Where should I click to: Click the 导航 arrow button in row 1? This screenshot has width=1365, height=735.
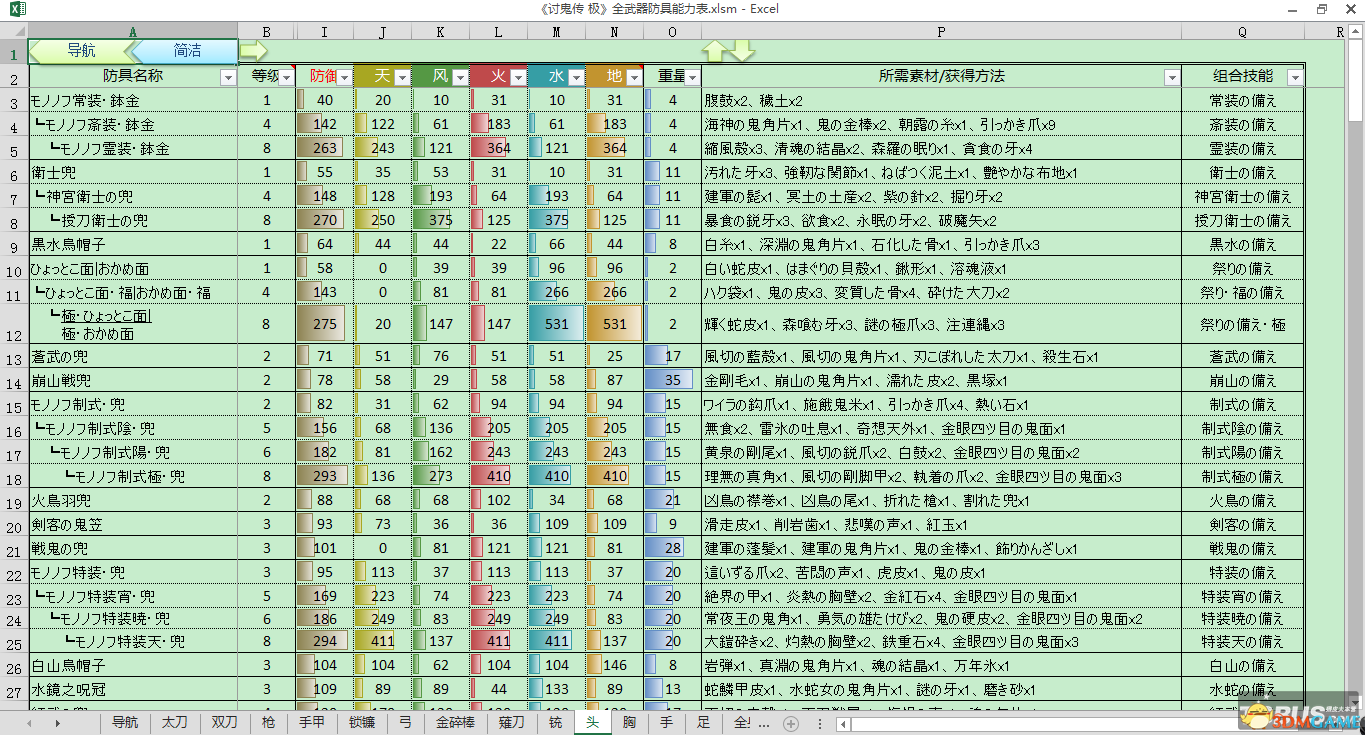click(x=80, y=50)
